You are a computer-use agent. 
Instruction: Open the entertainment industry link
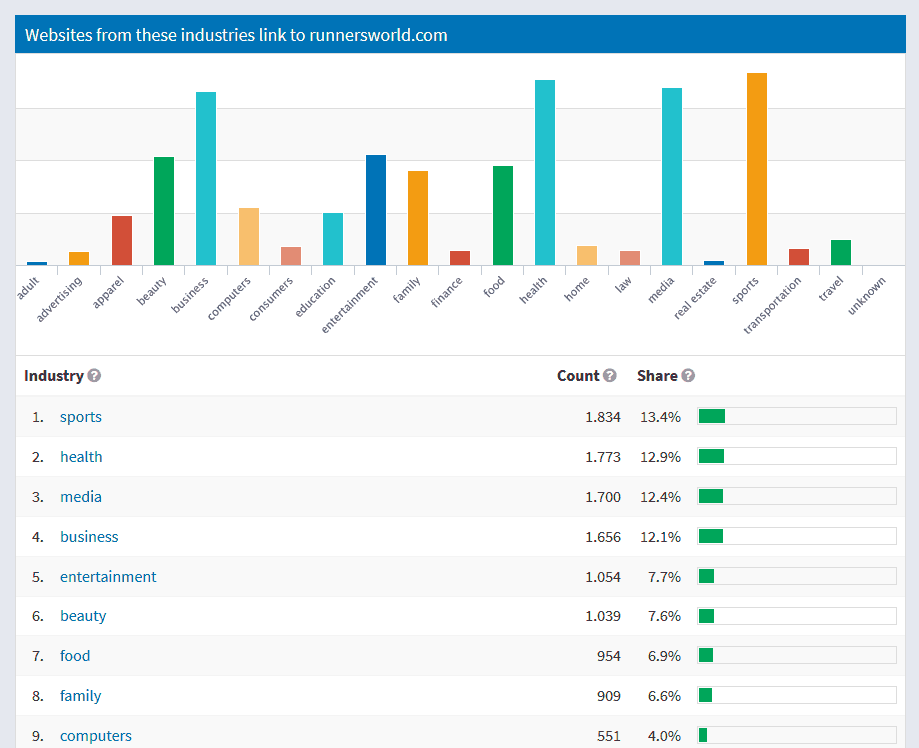coord(108,576)
